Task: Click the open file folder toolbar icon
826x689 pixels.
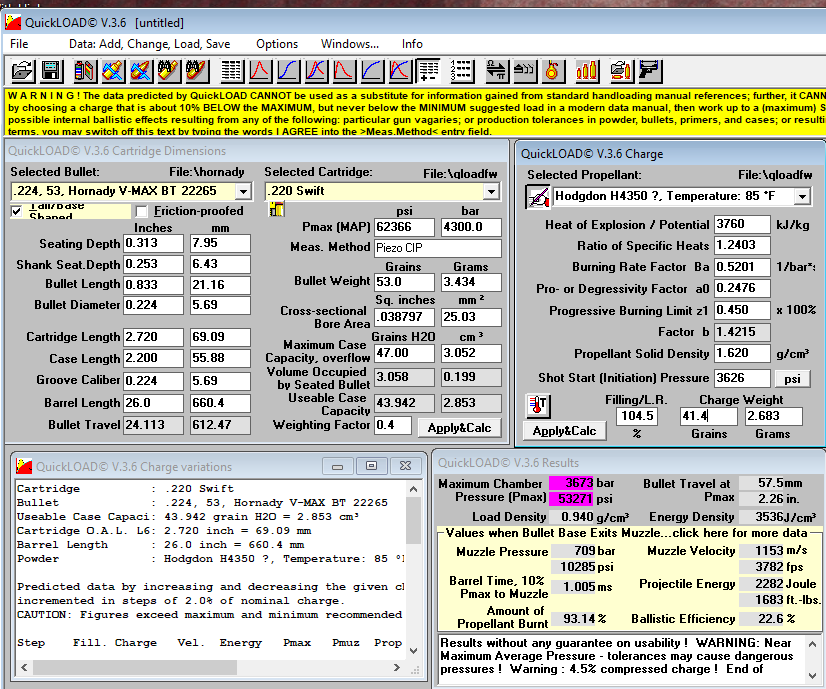Action: pyautogui.click(x=22, y=71)
